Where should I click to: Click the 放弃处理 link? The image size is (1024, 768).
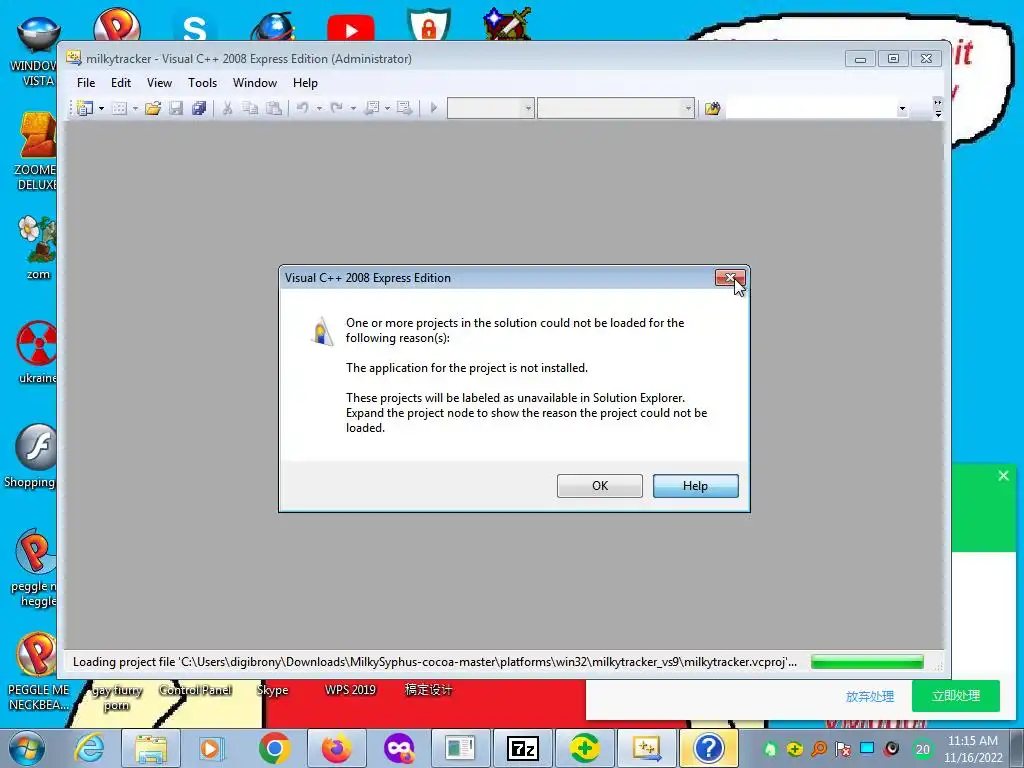click(x=869, y=696)
